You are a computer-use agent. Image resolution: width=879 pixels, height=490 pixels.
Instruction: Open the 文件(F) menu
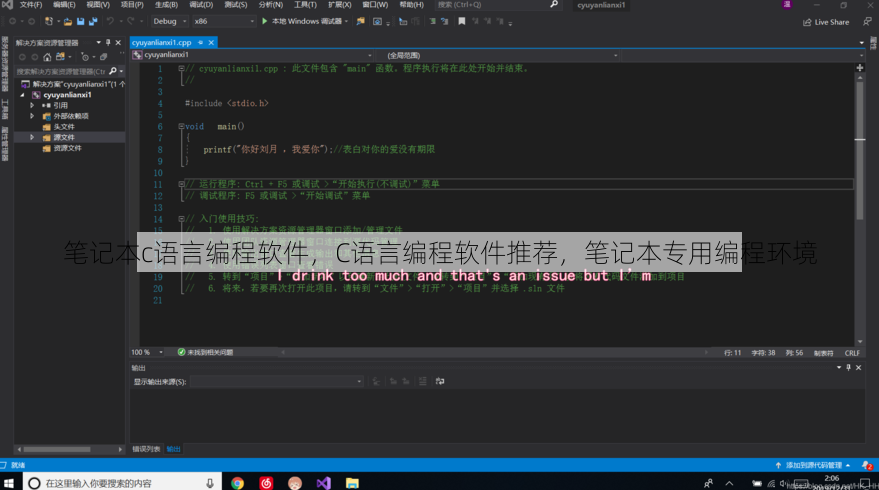(31, 4)
